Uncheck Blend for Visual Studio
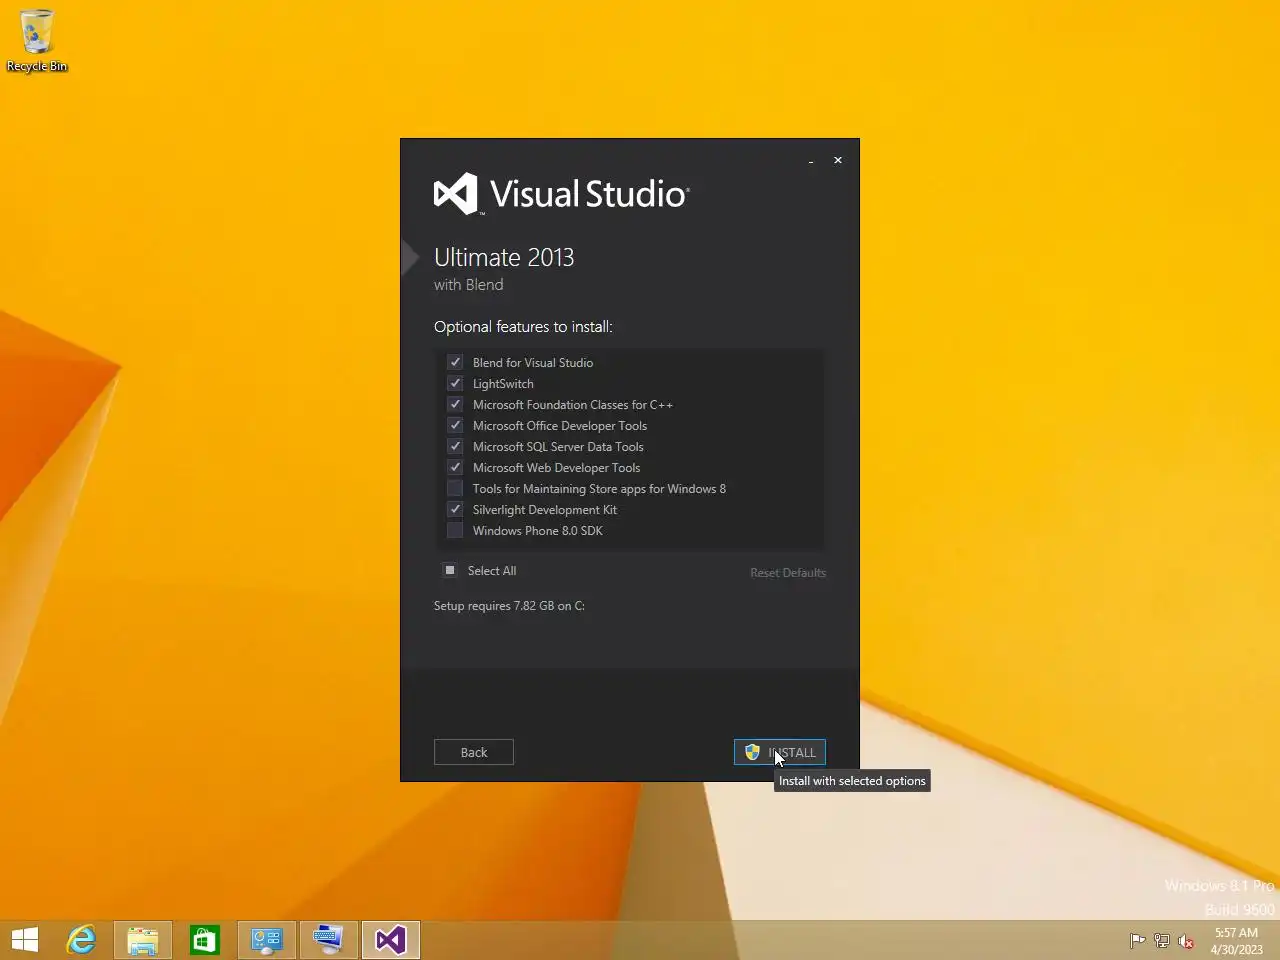1280x960 pixels. 455,362
